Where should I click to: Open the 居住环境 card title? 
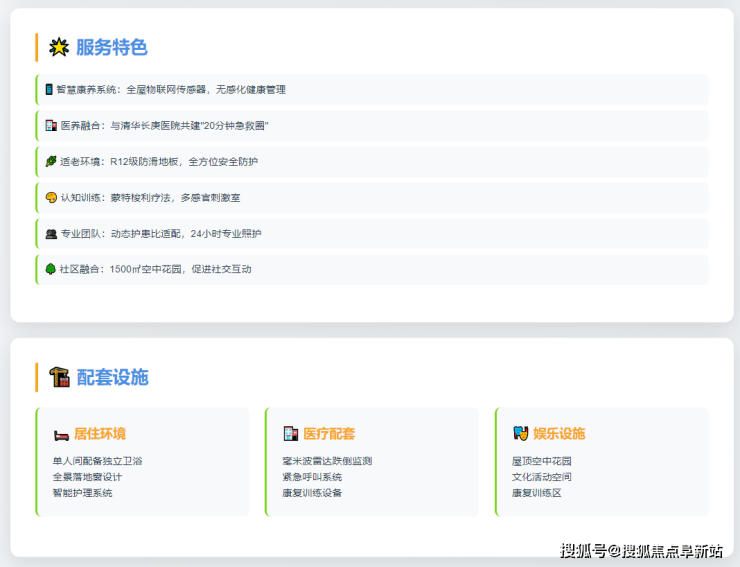click(x=100, y=434)
